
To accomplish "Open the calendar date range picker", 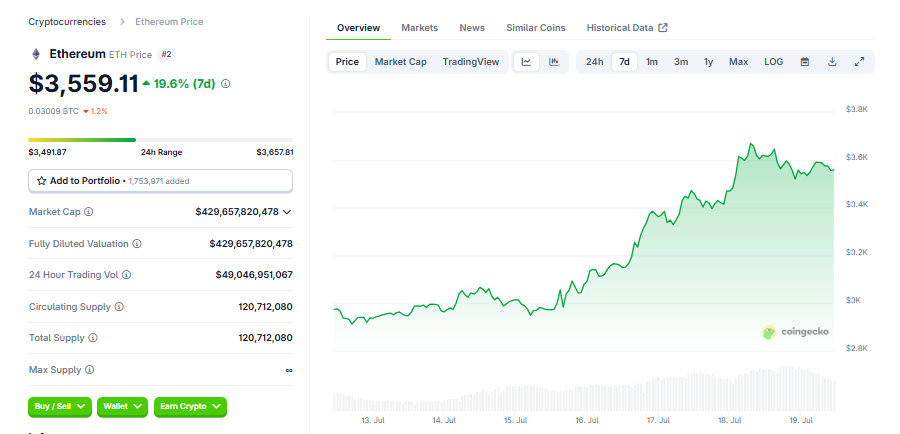I will (805, 62).
